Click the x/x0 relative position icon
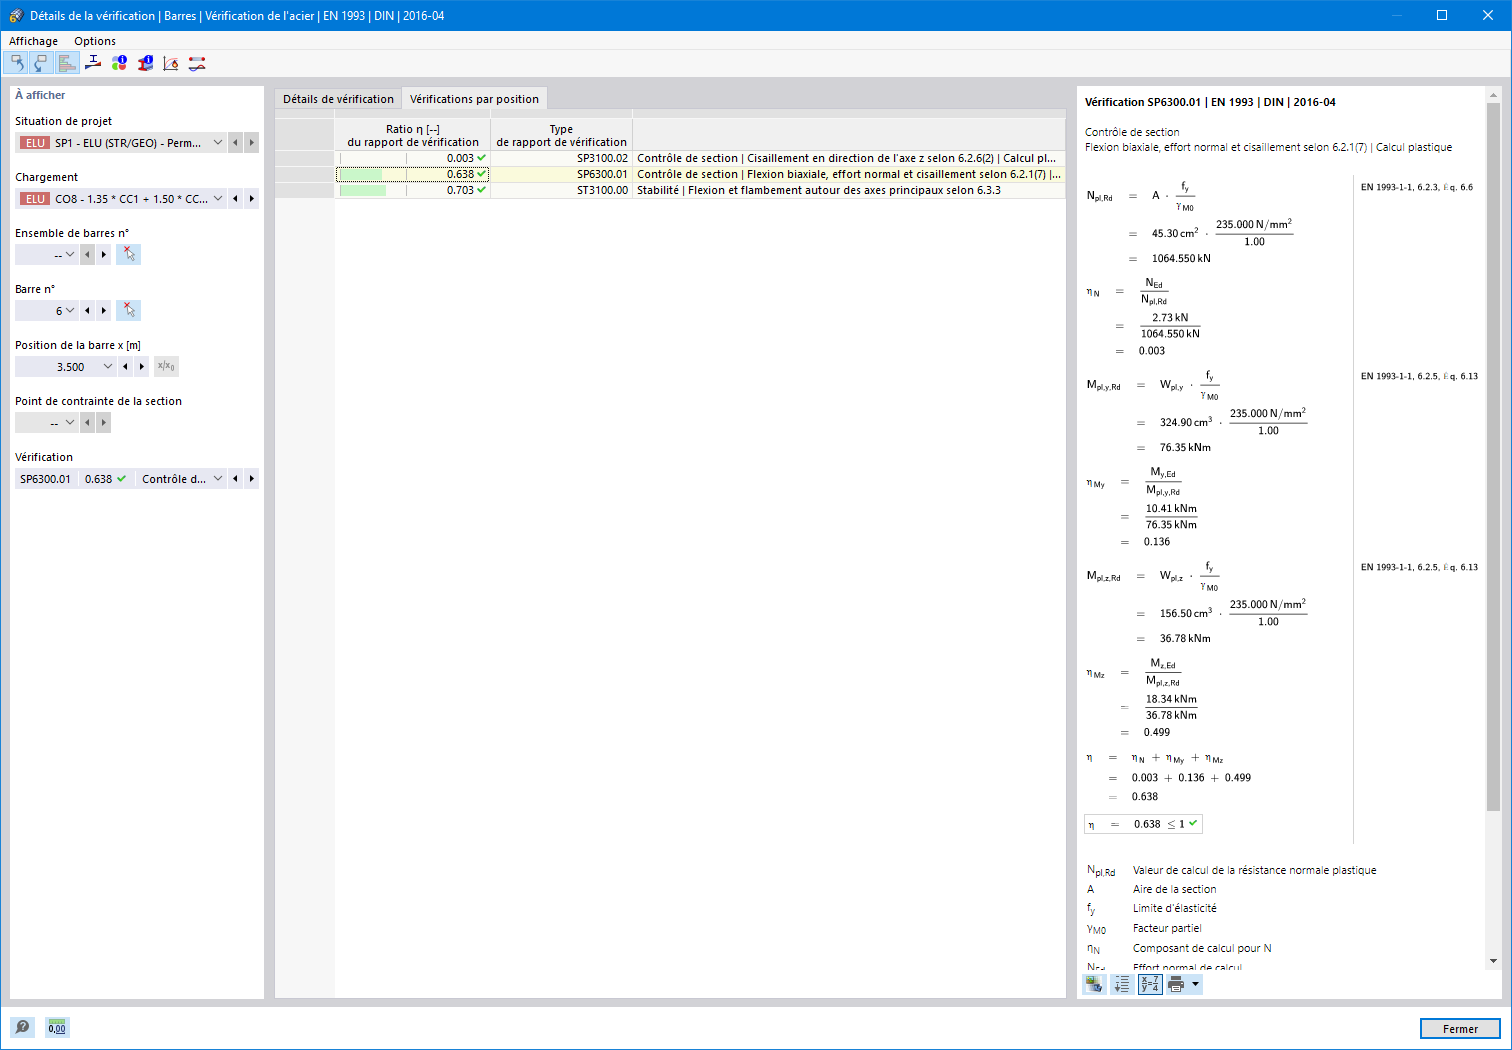This screenshot has width=1512, height=1050. pos(166,367)
